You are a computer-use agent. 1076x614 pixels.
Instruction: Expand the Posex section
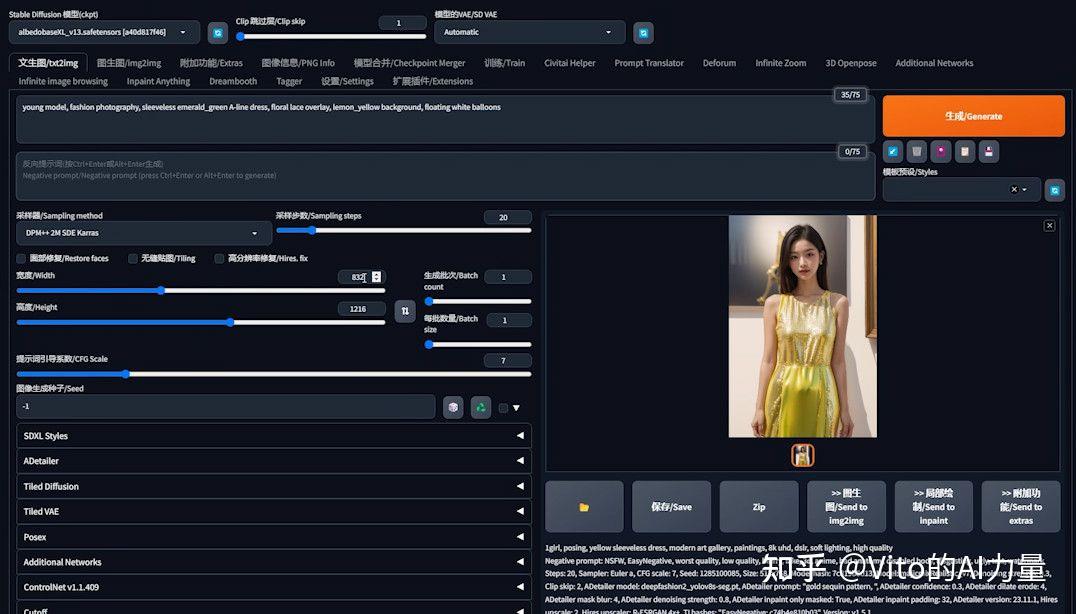click(274, 537)
